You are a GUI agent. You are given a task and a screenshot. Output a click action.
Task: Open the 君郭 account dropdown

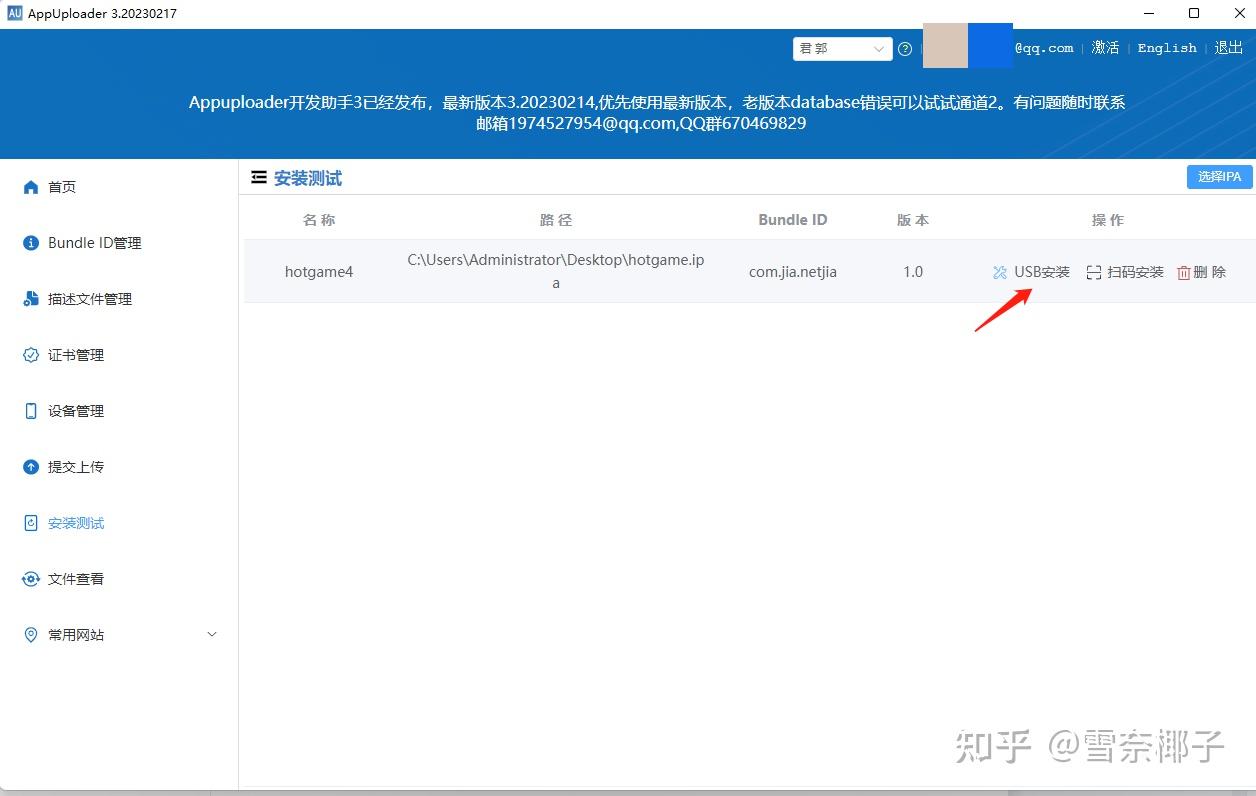(842, 48)
